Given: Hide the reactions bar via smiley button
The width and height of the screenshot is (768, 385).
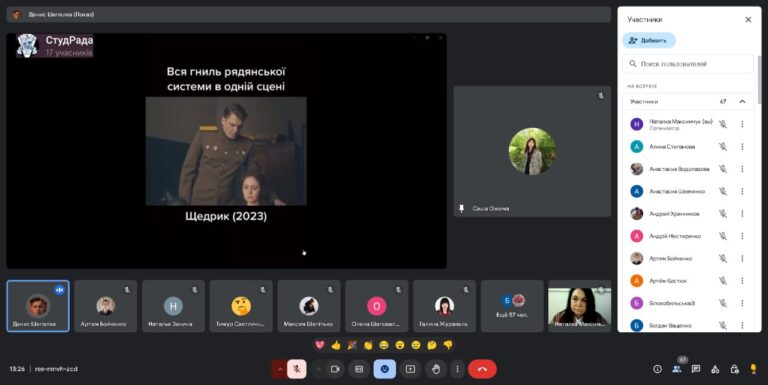Looking at the screenshot, I should (384, 369).
